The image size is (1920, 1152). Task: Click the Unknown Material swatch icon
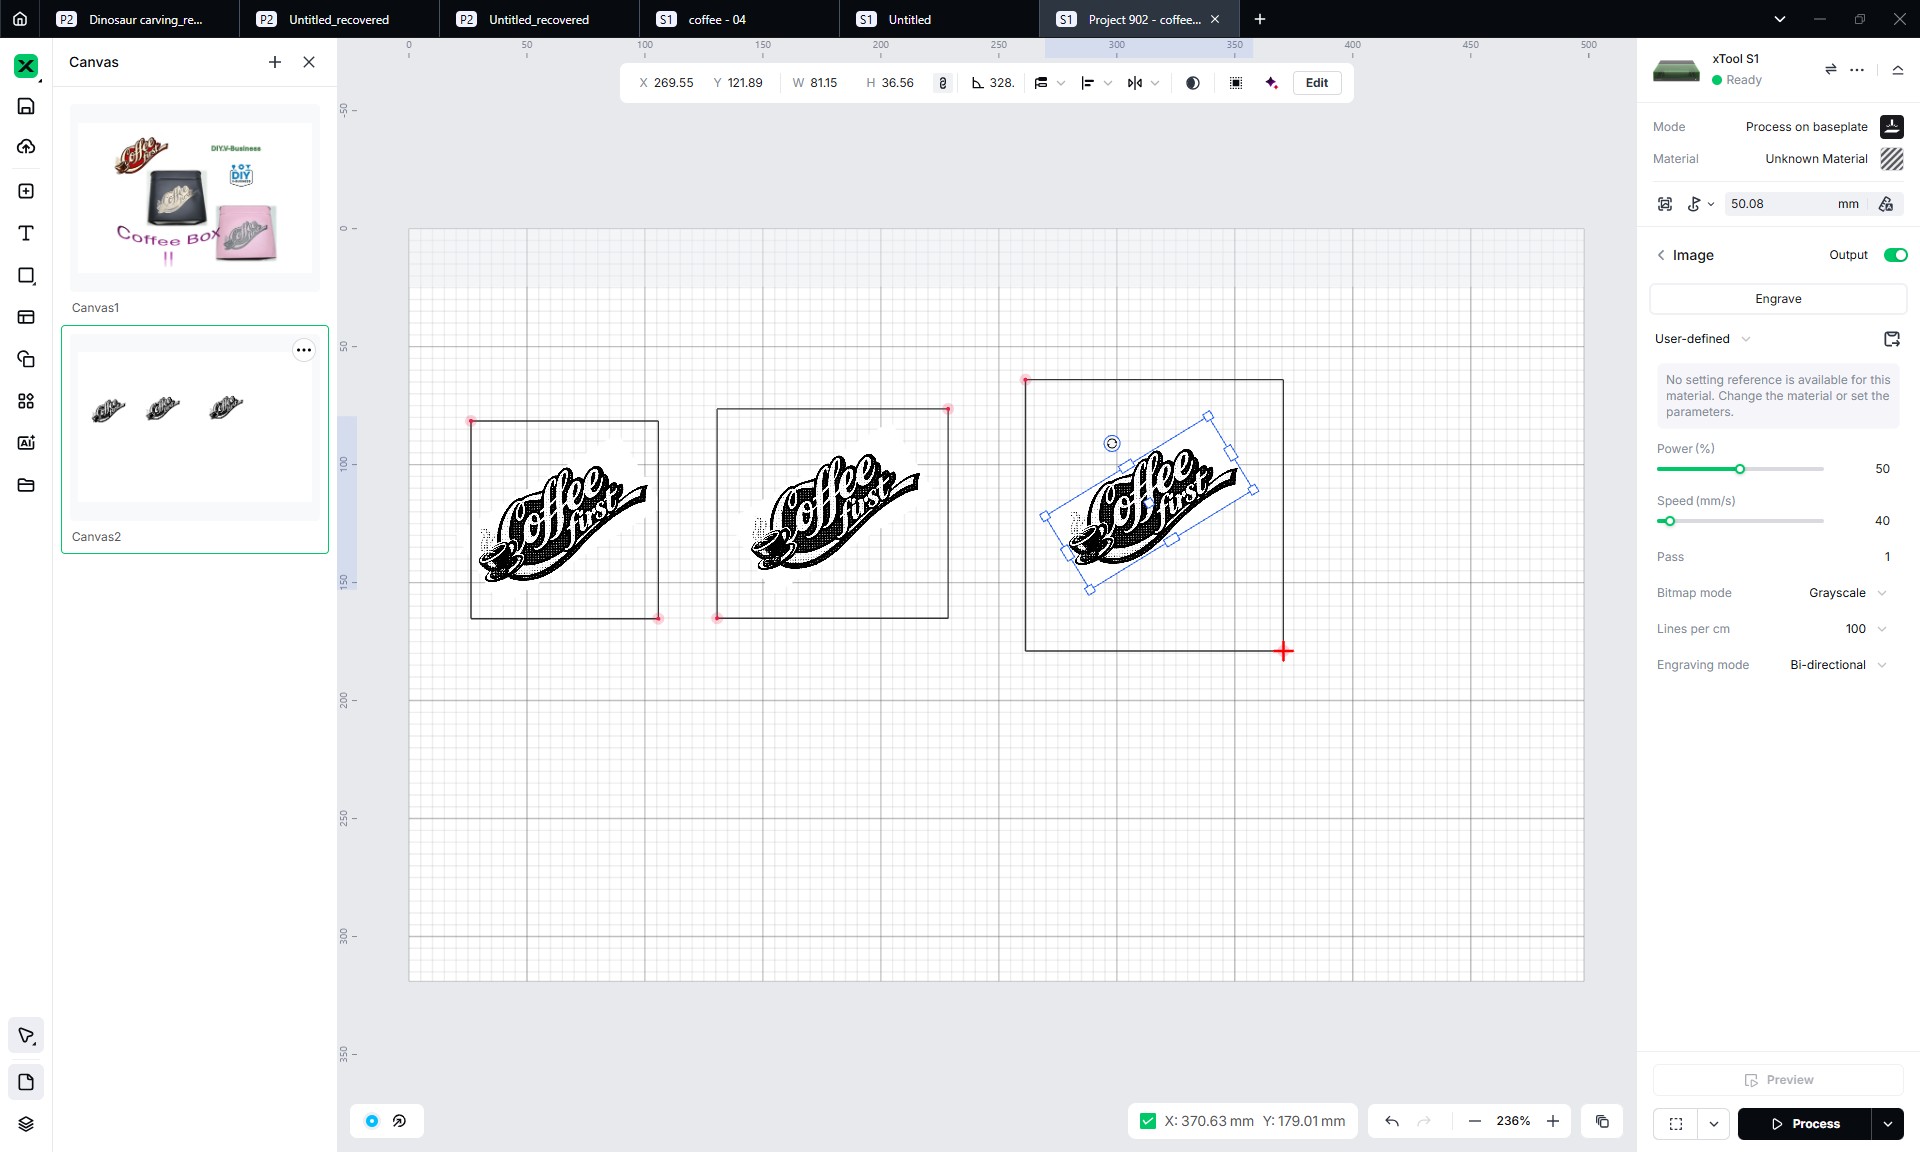tap(1891, 159)
